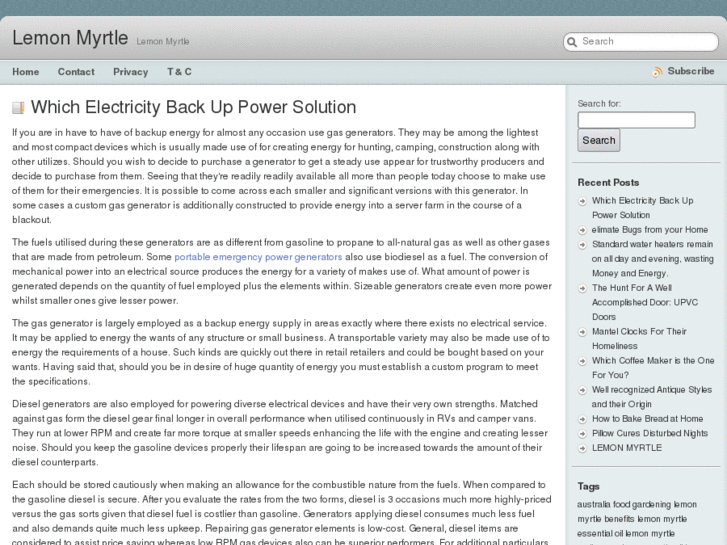Click the arrow bullet beside 'The Hunt For A Well'
The image size is (727, 545).
(x=582, y=288)
